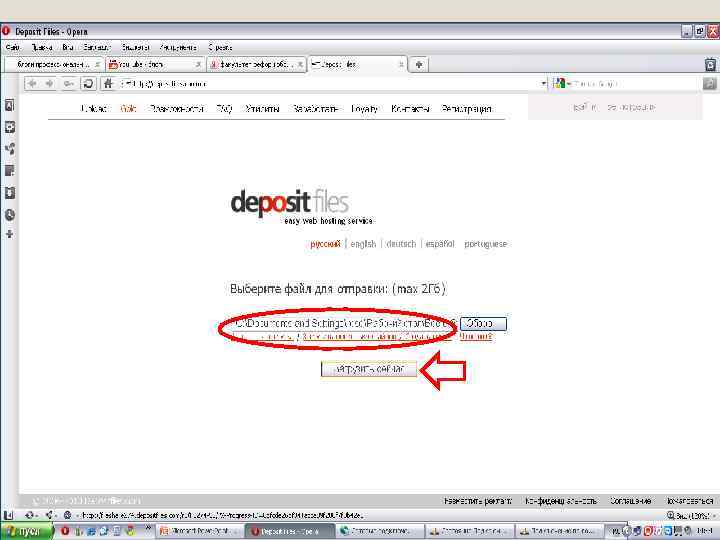The height and width of the screenshot is (540, 720).
Task: Click the FAQ link in site menu
Action: (x=224, y=109)
